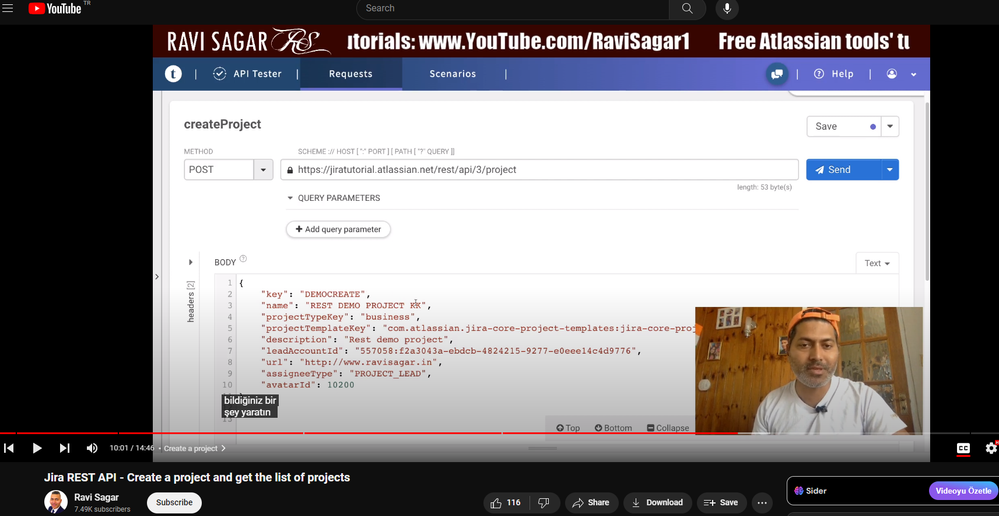
Task: Open the Save options dropdown arrow
Action: pyautogui.click(x=891, y=126)
